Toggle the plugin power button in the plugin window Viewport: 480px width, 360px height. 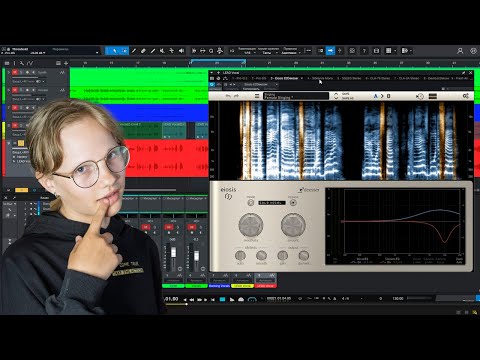212,85
